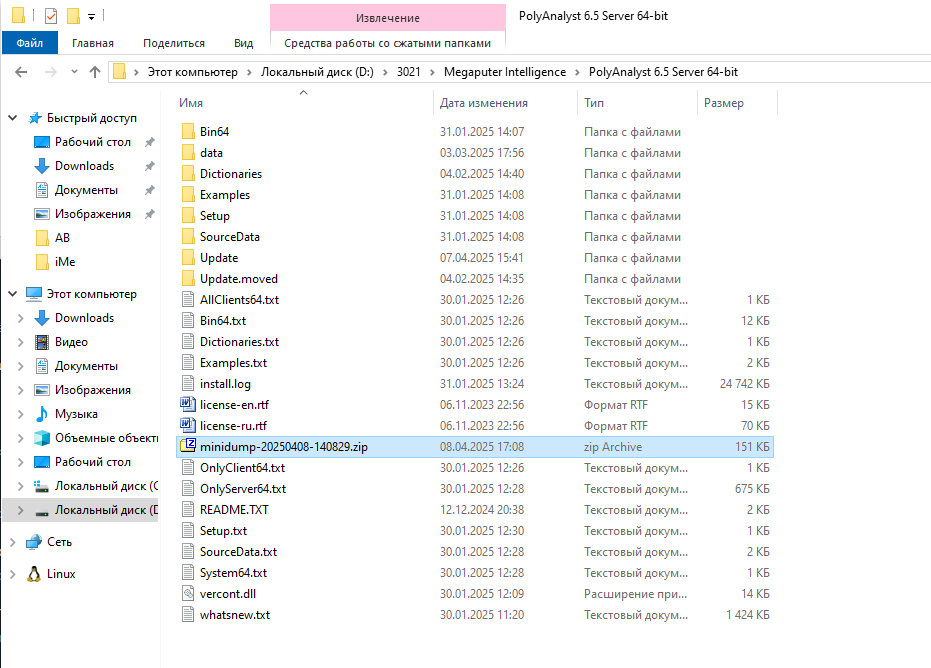The width and height of the screenshot is (931, 668).
Task: Switch to the Главная ribbon tab
Action: (93, 43)
